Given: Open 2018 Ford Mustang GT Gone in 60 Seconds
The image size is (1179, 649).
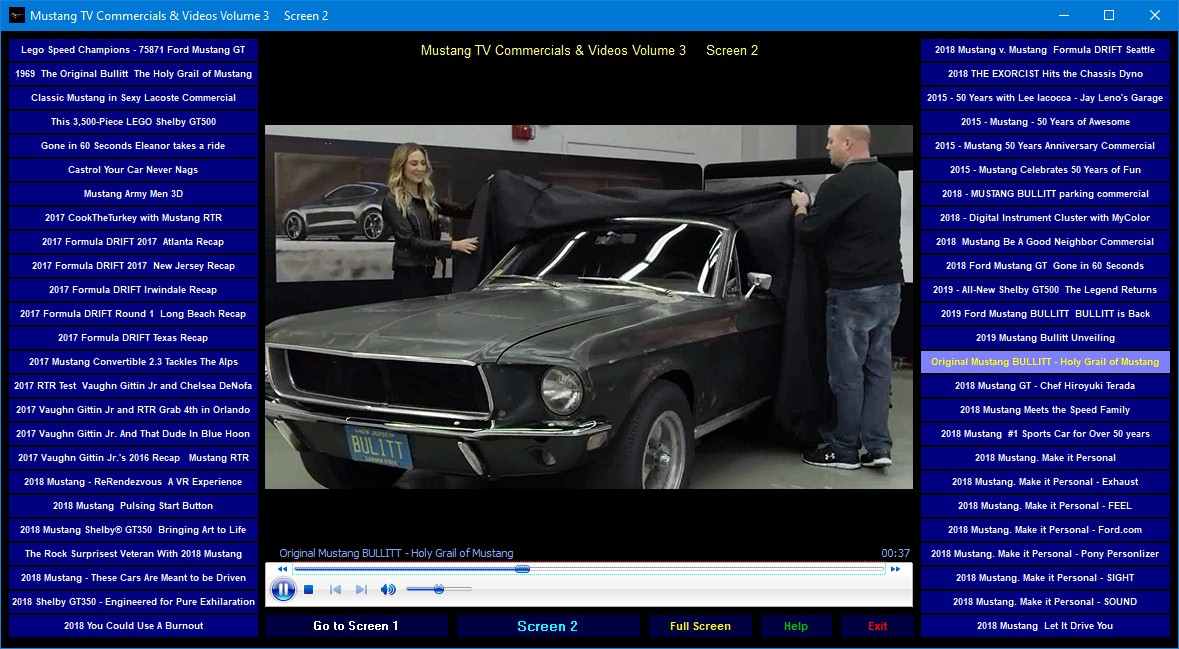Looking at the screenshot, I should [1045, 265].
